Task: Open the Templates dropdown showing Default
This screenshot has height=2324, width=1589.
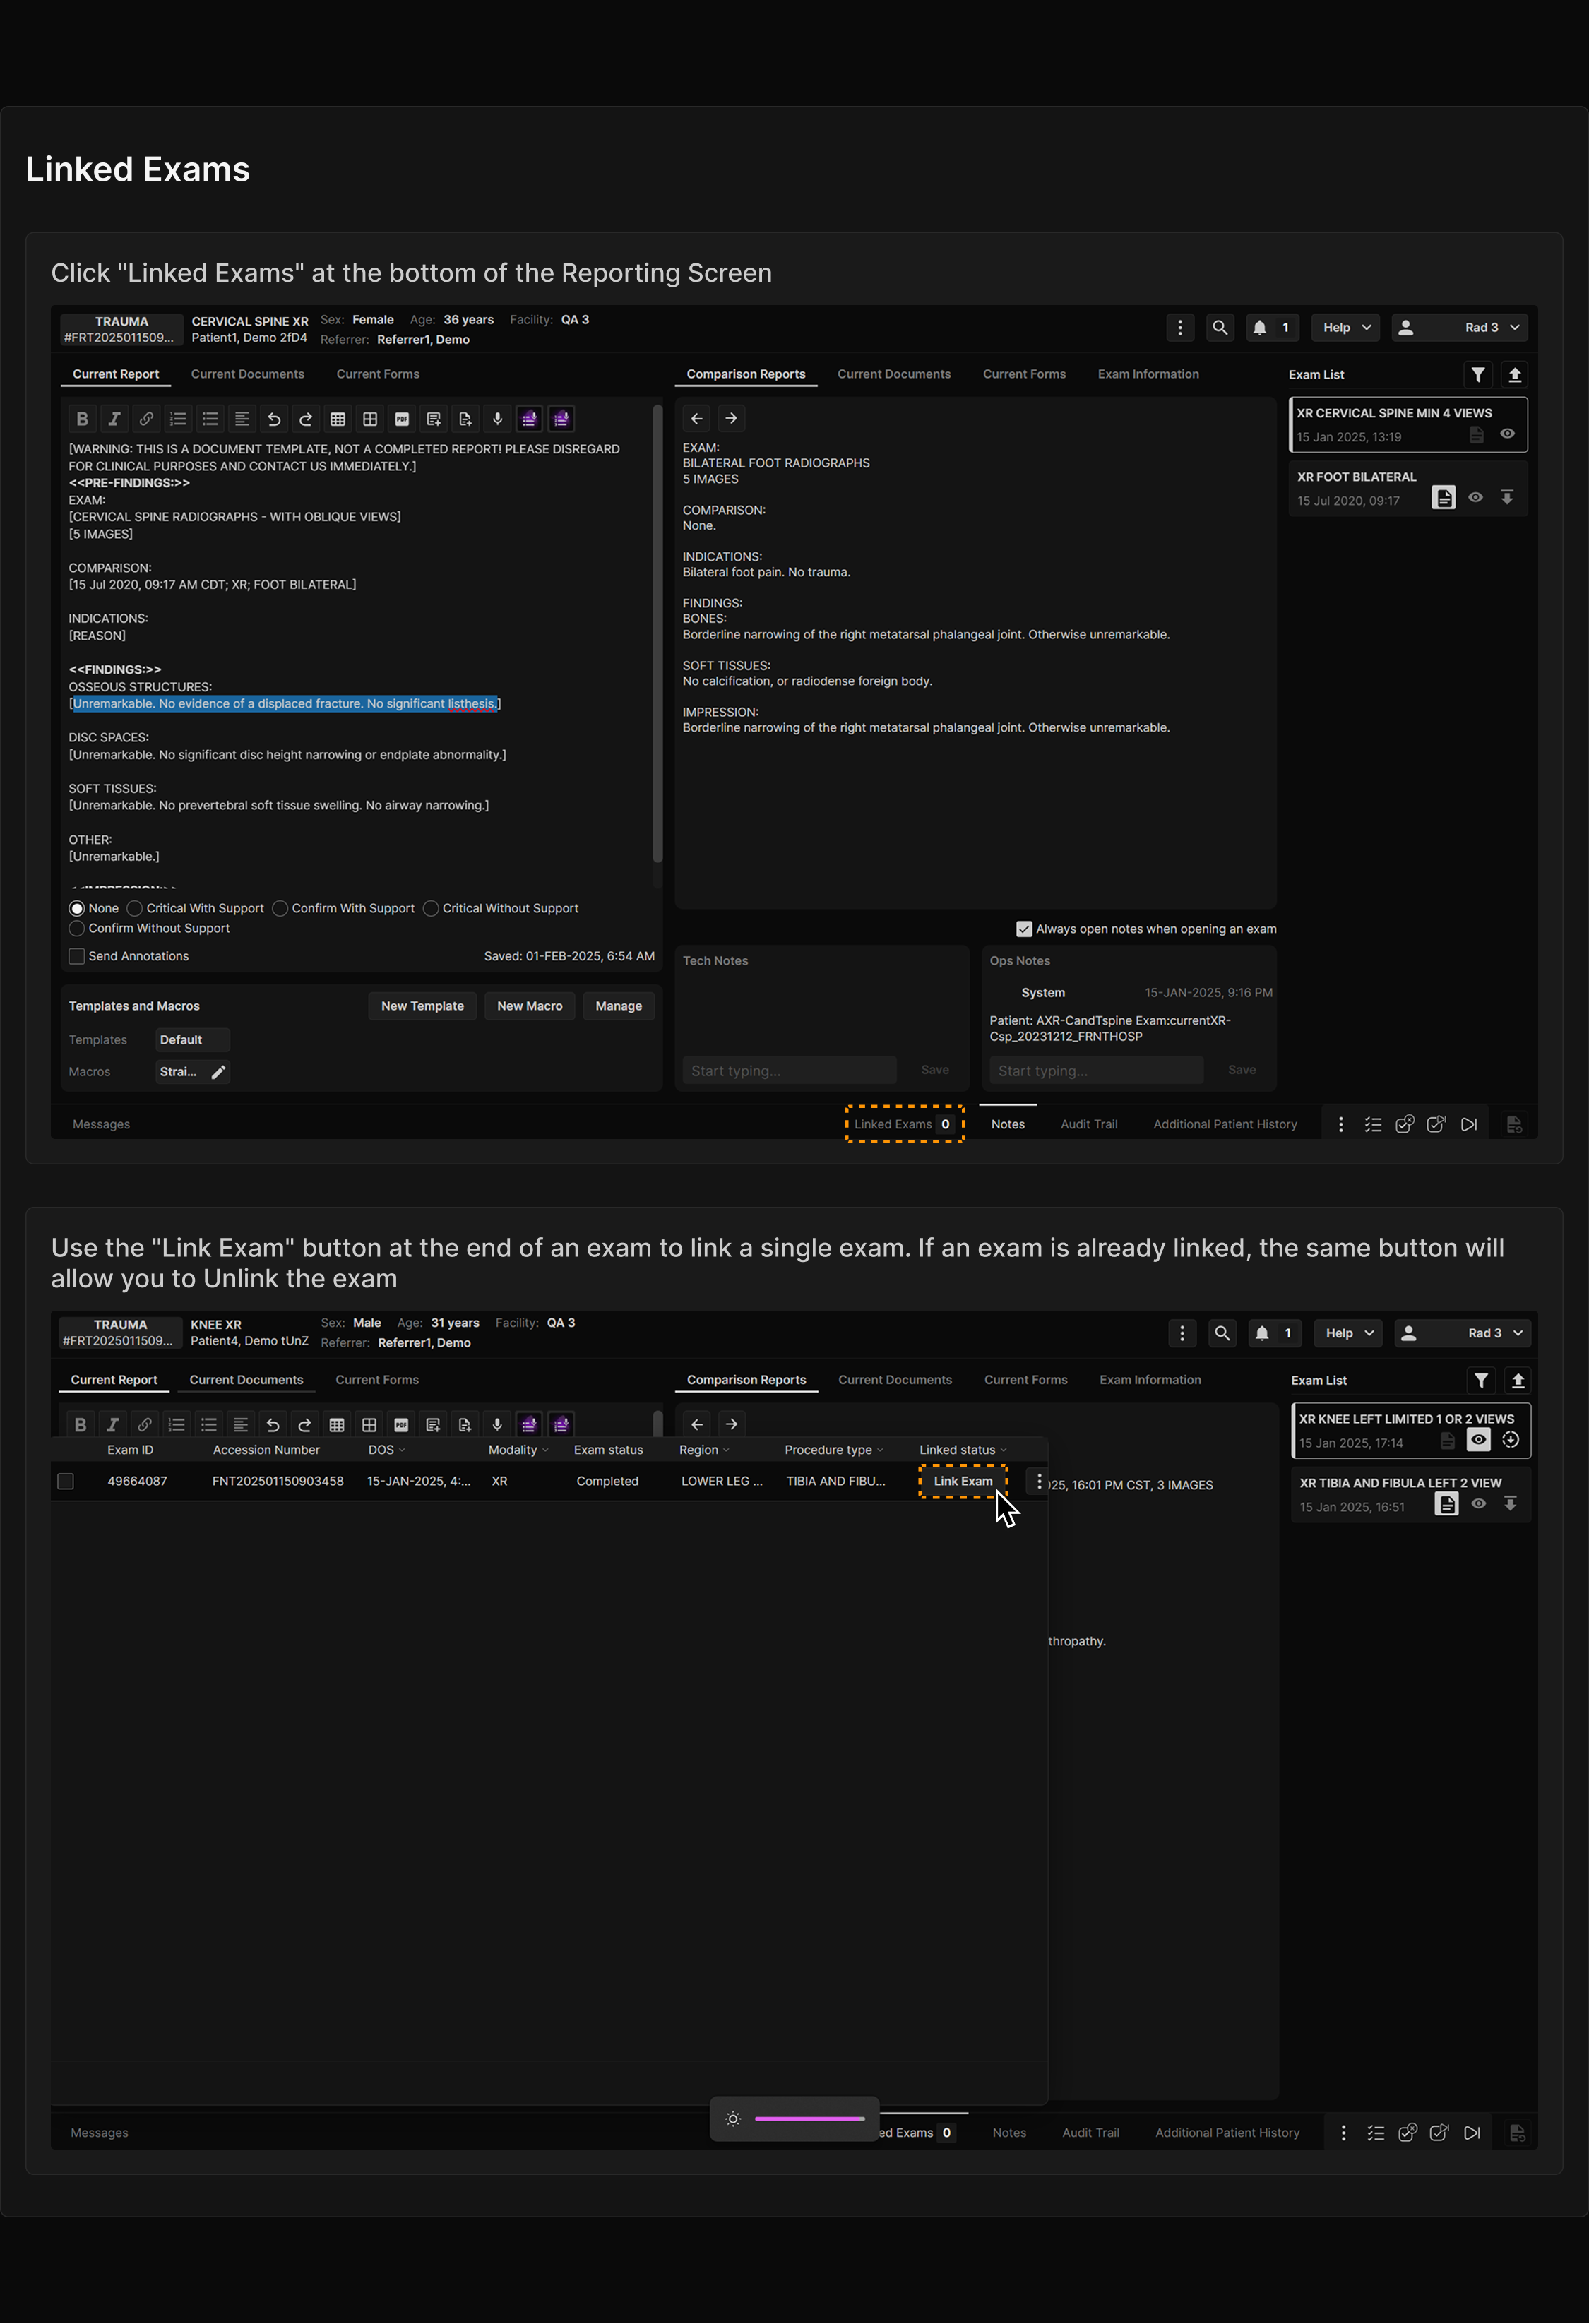Action: point(192,1041)
